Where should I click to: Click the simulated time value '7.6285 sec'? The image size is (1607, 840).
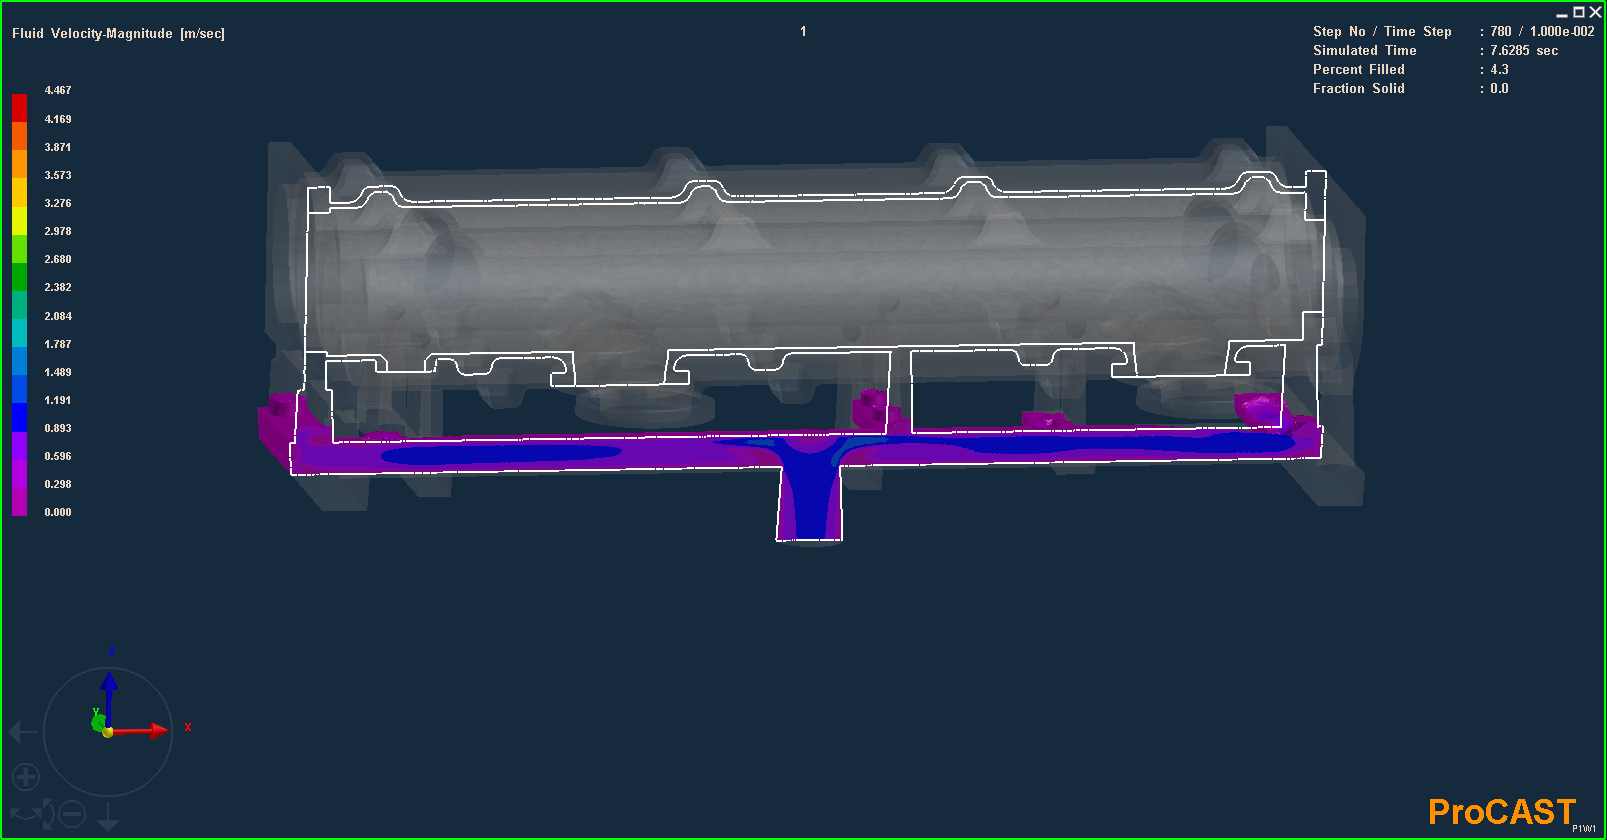1524,51
